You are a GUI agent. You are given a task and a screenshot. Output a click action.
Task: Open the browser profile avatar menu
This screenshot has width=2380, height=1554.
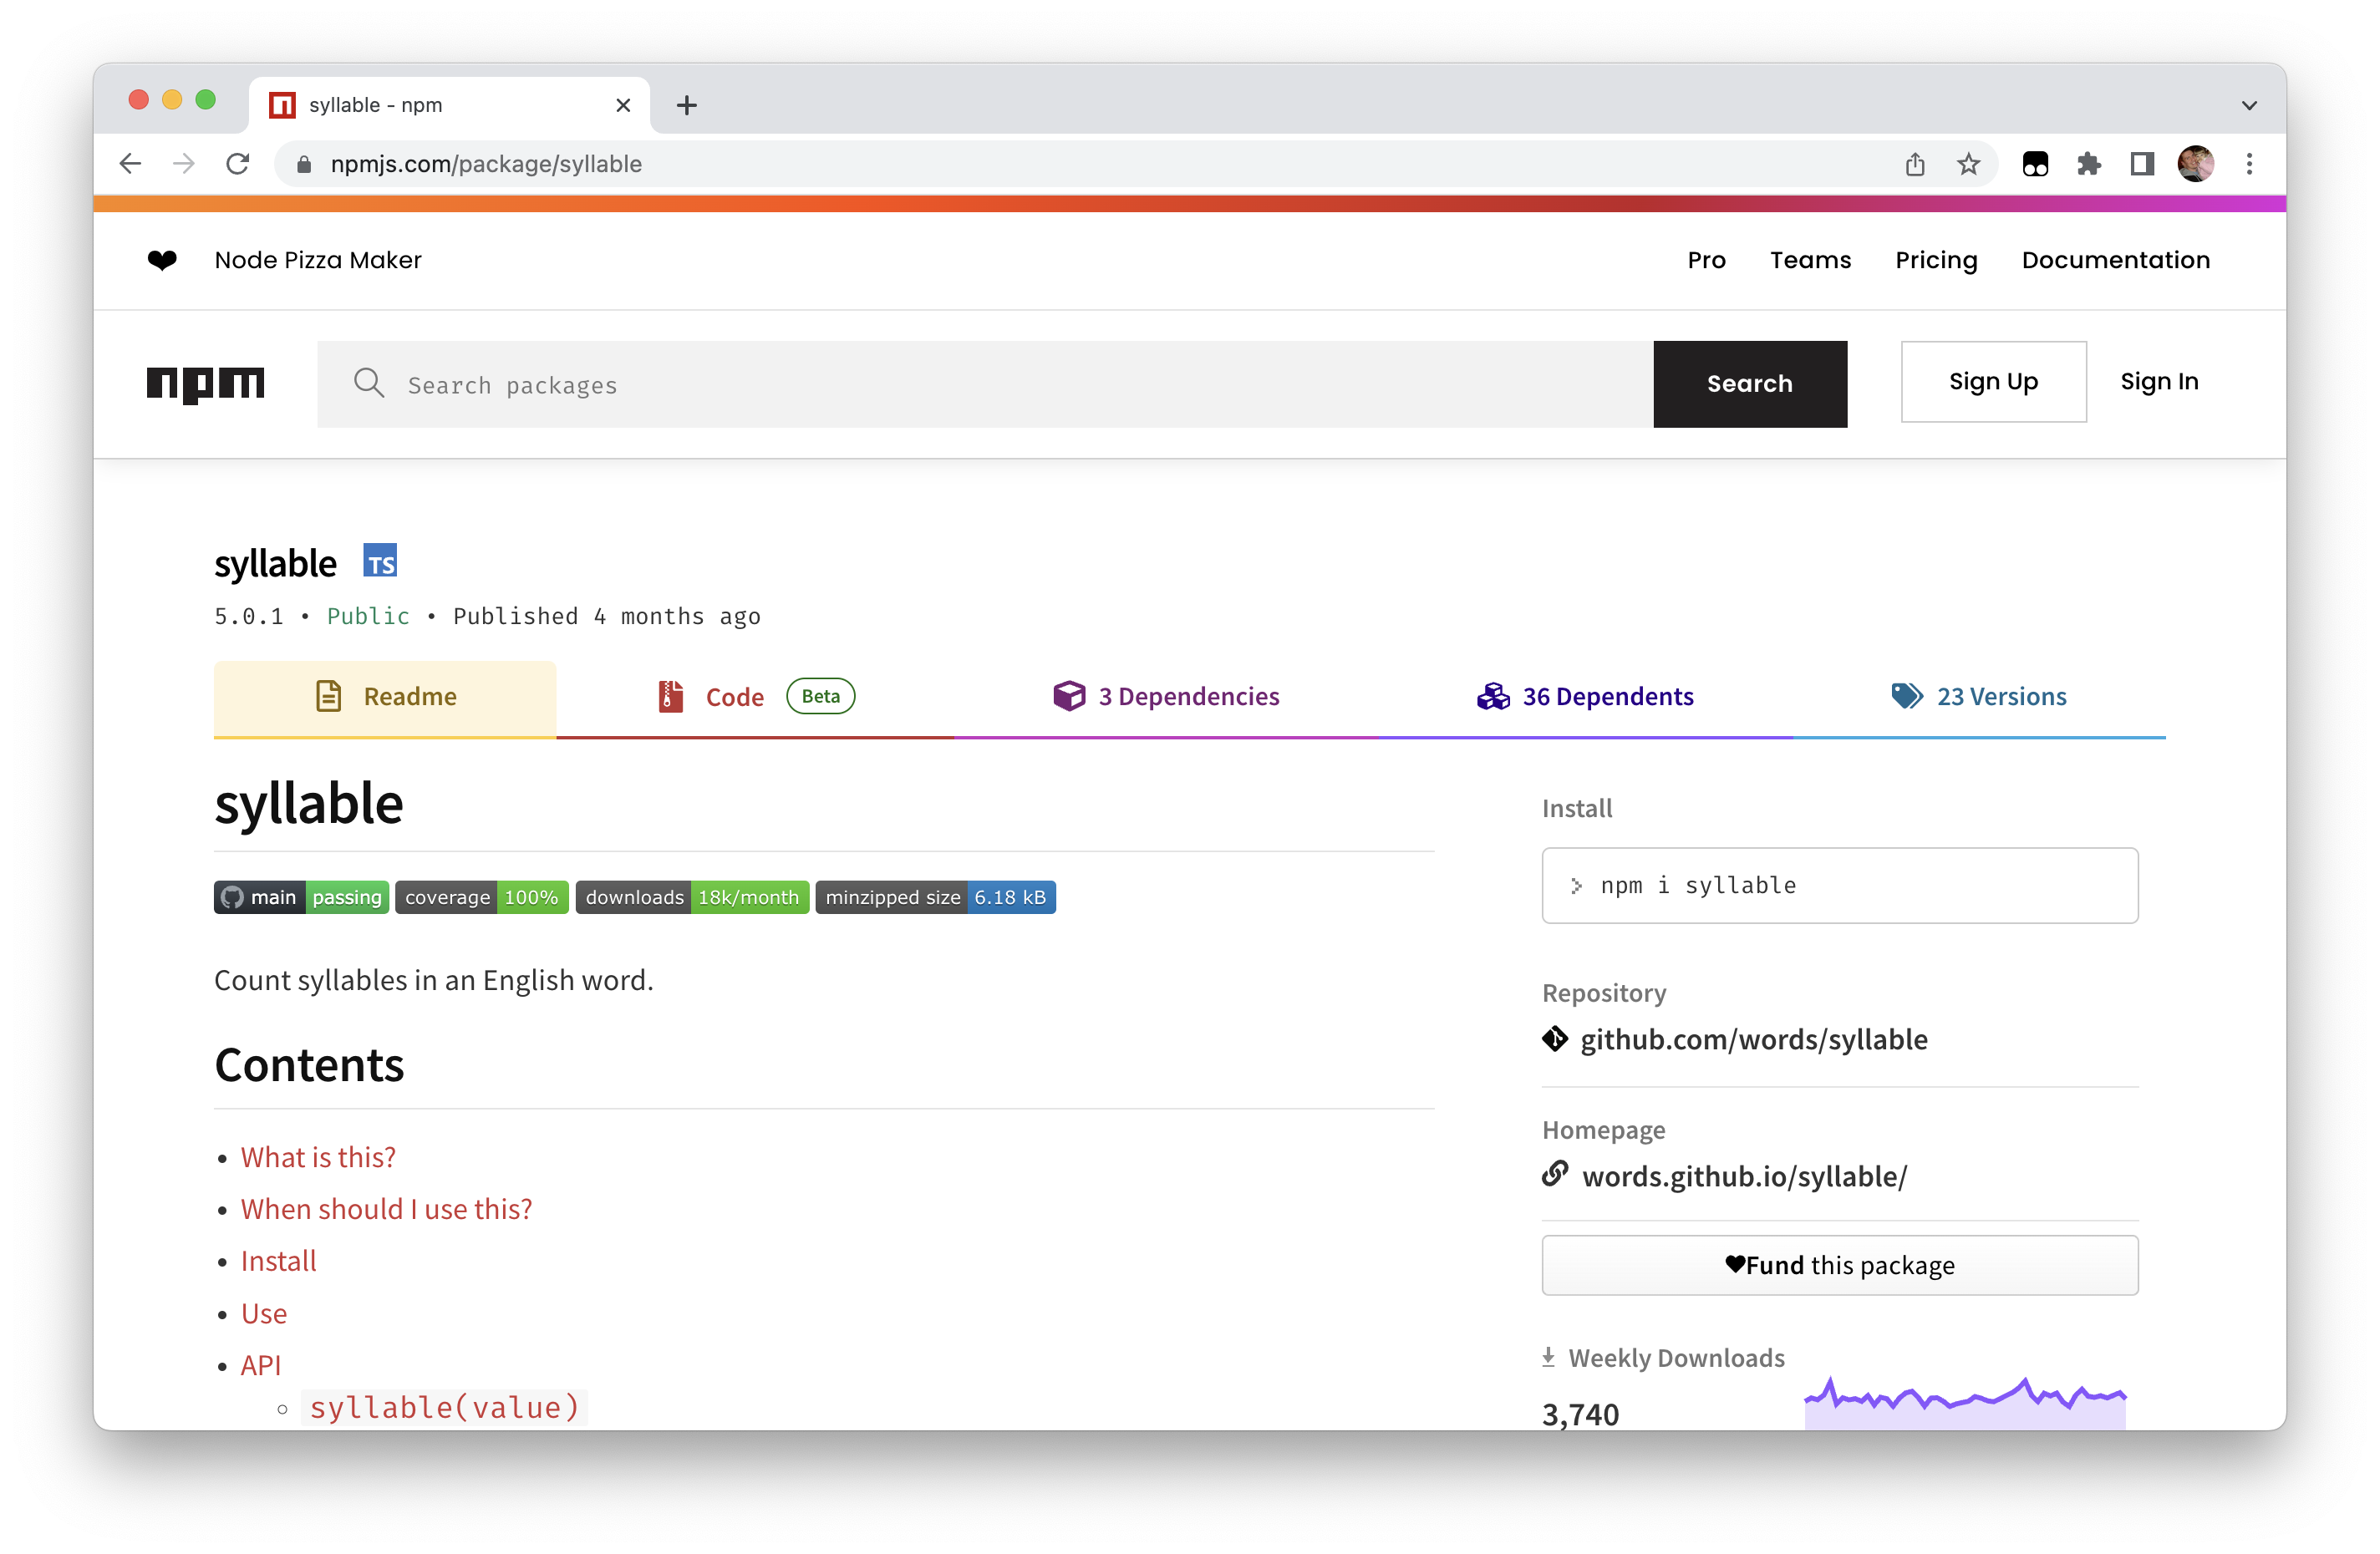(2195, 164)
